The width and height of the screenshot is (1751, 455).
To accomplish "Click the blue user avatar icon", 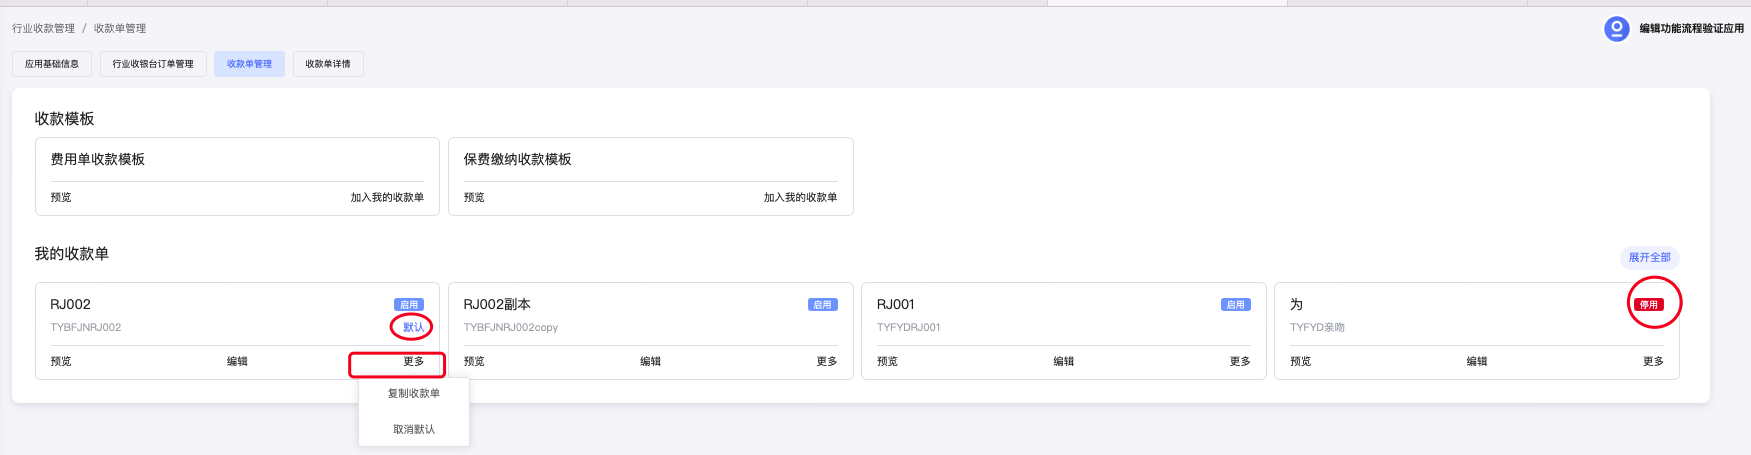I will click(x=1616, y=29).
